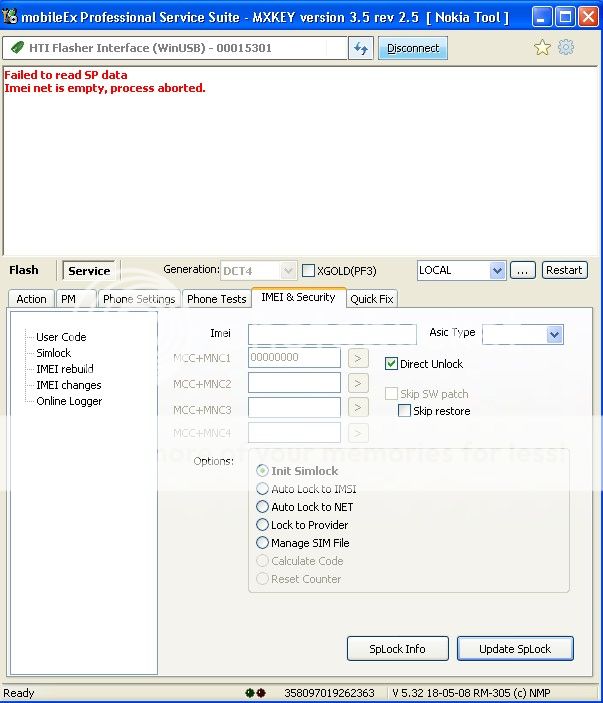The width and height of the screenshot is (603, 703).
Task: Select the IMEI & Security tab
Action: tap(298, 297)
